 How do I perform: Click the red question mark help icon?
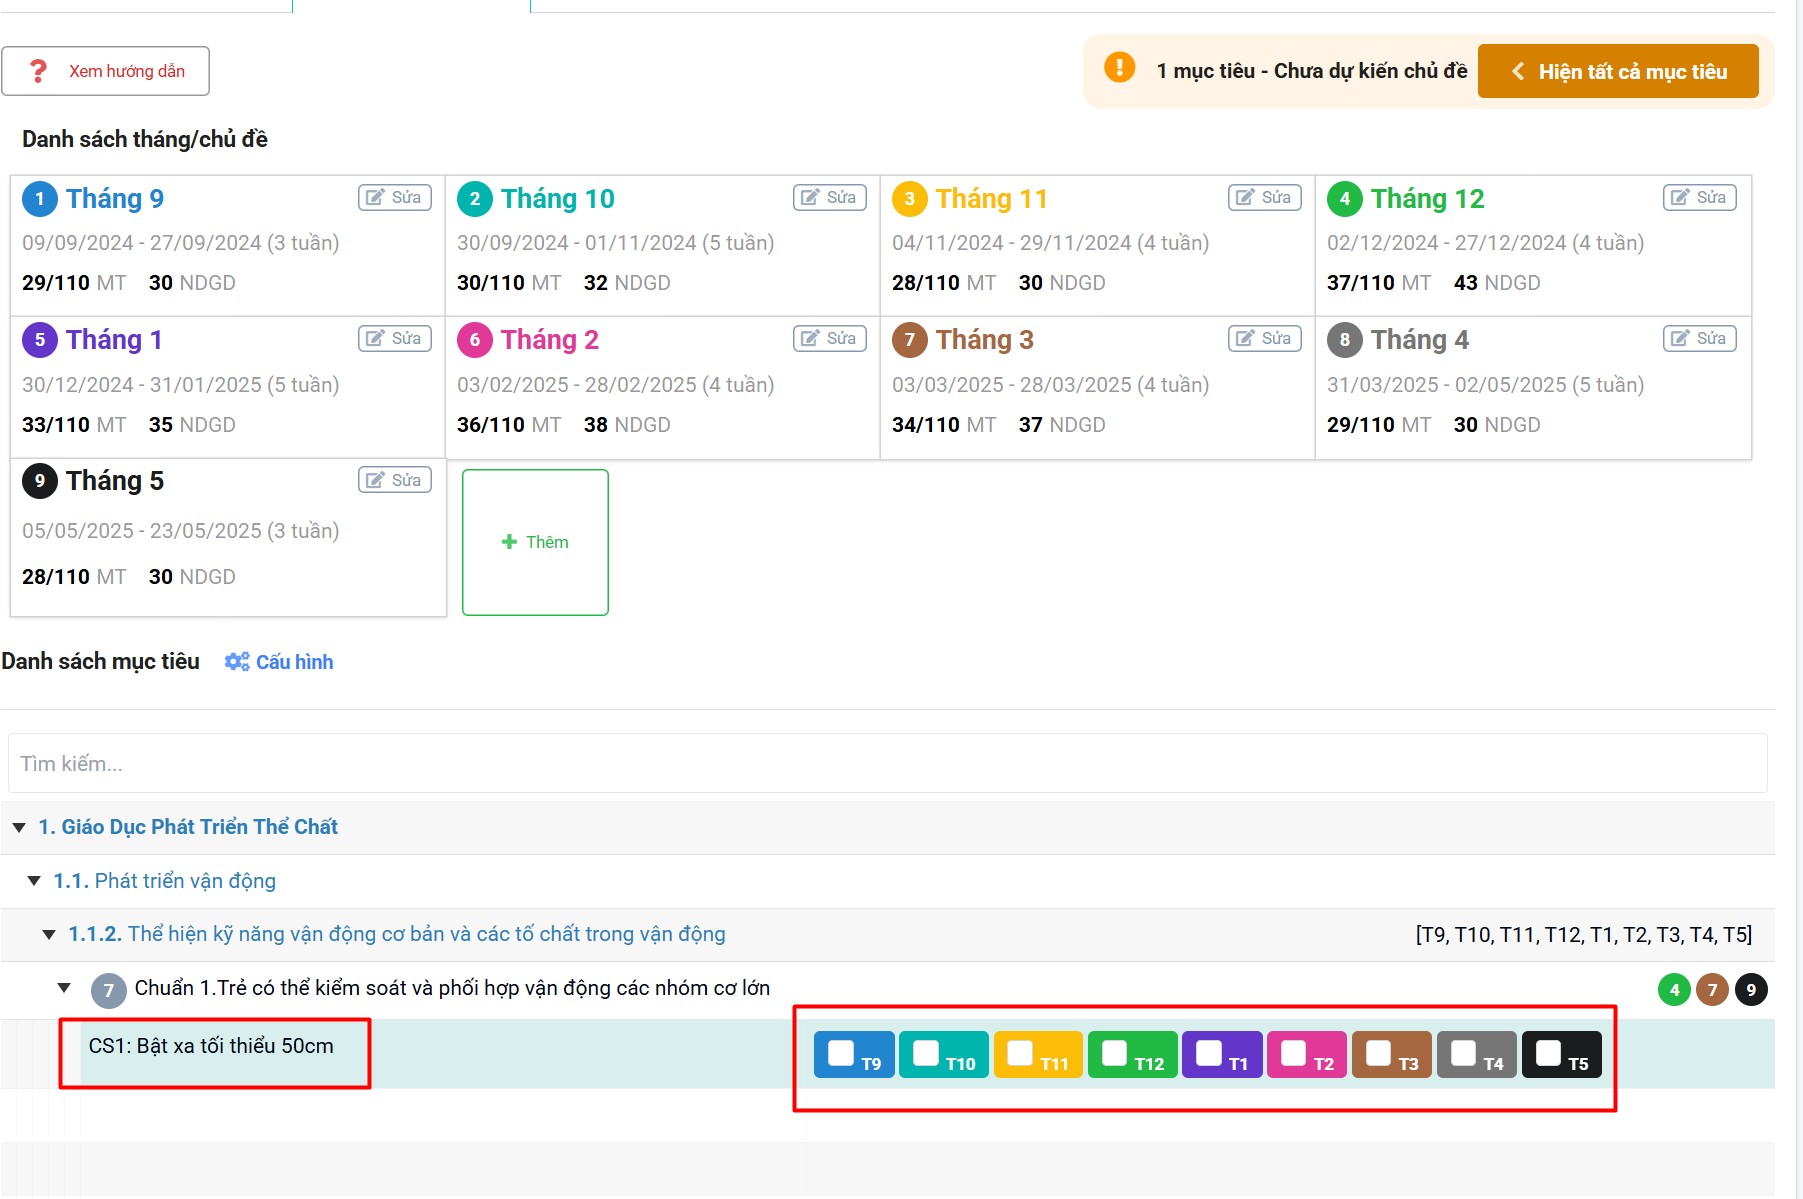point(38,71)
